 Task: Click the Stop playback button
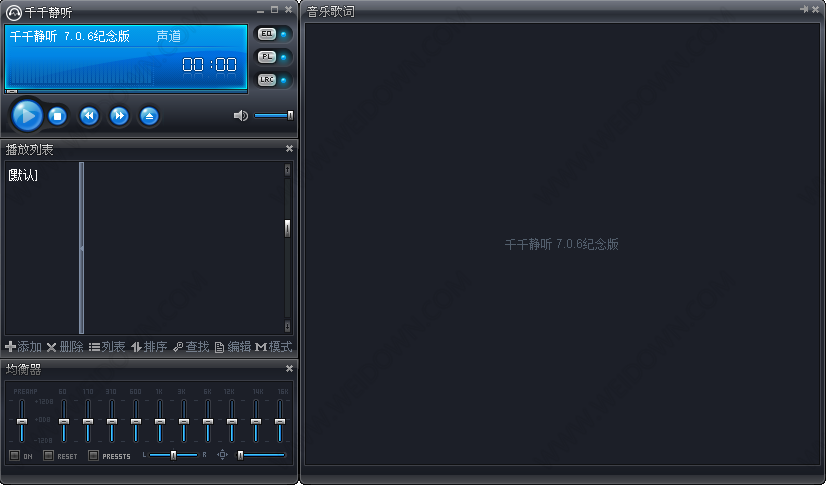(x=57, y=116)
